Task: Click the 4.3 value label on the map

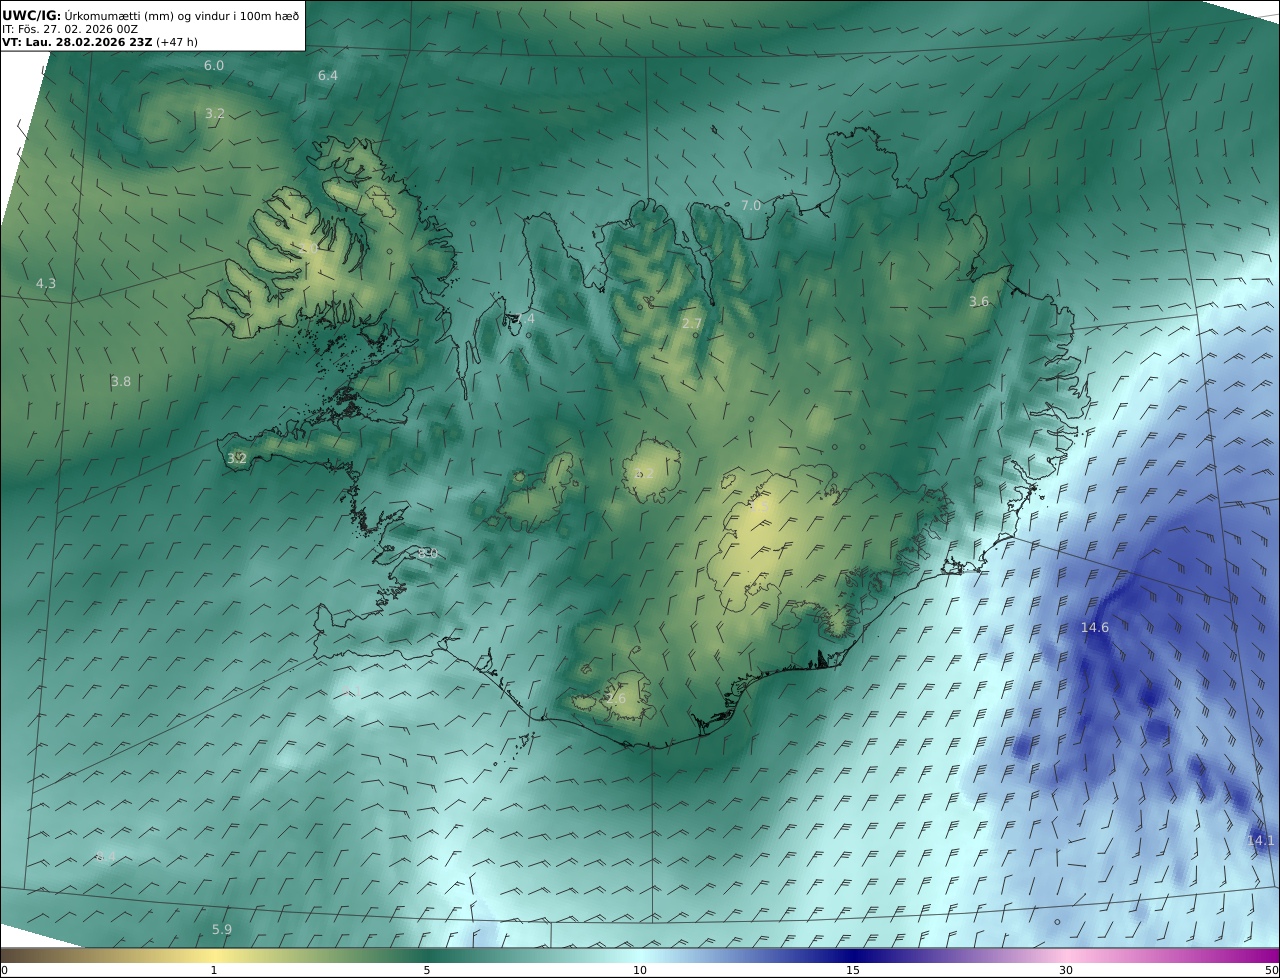Action: [46, 284]
